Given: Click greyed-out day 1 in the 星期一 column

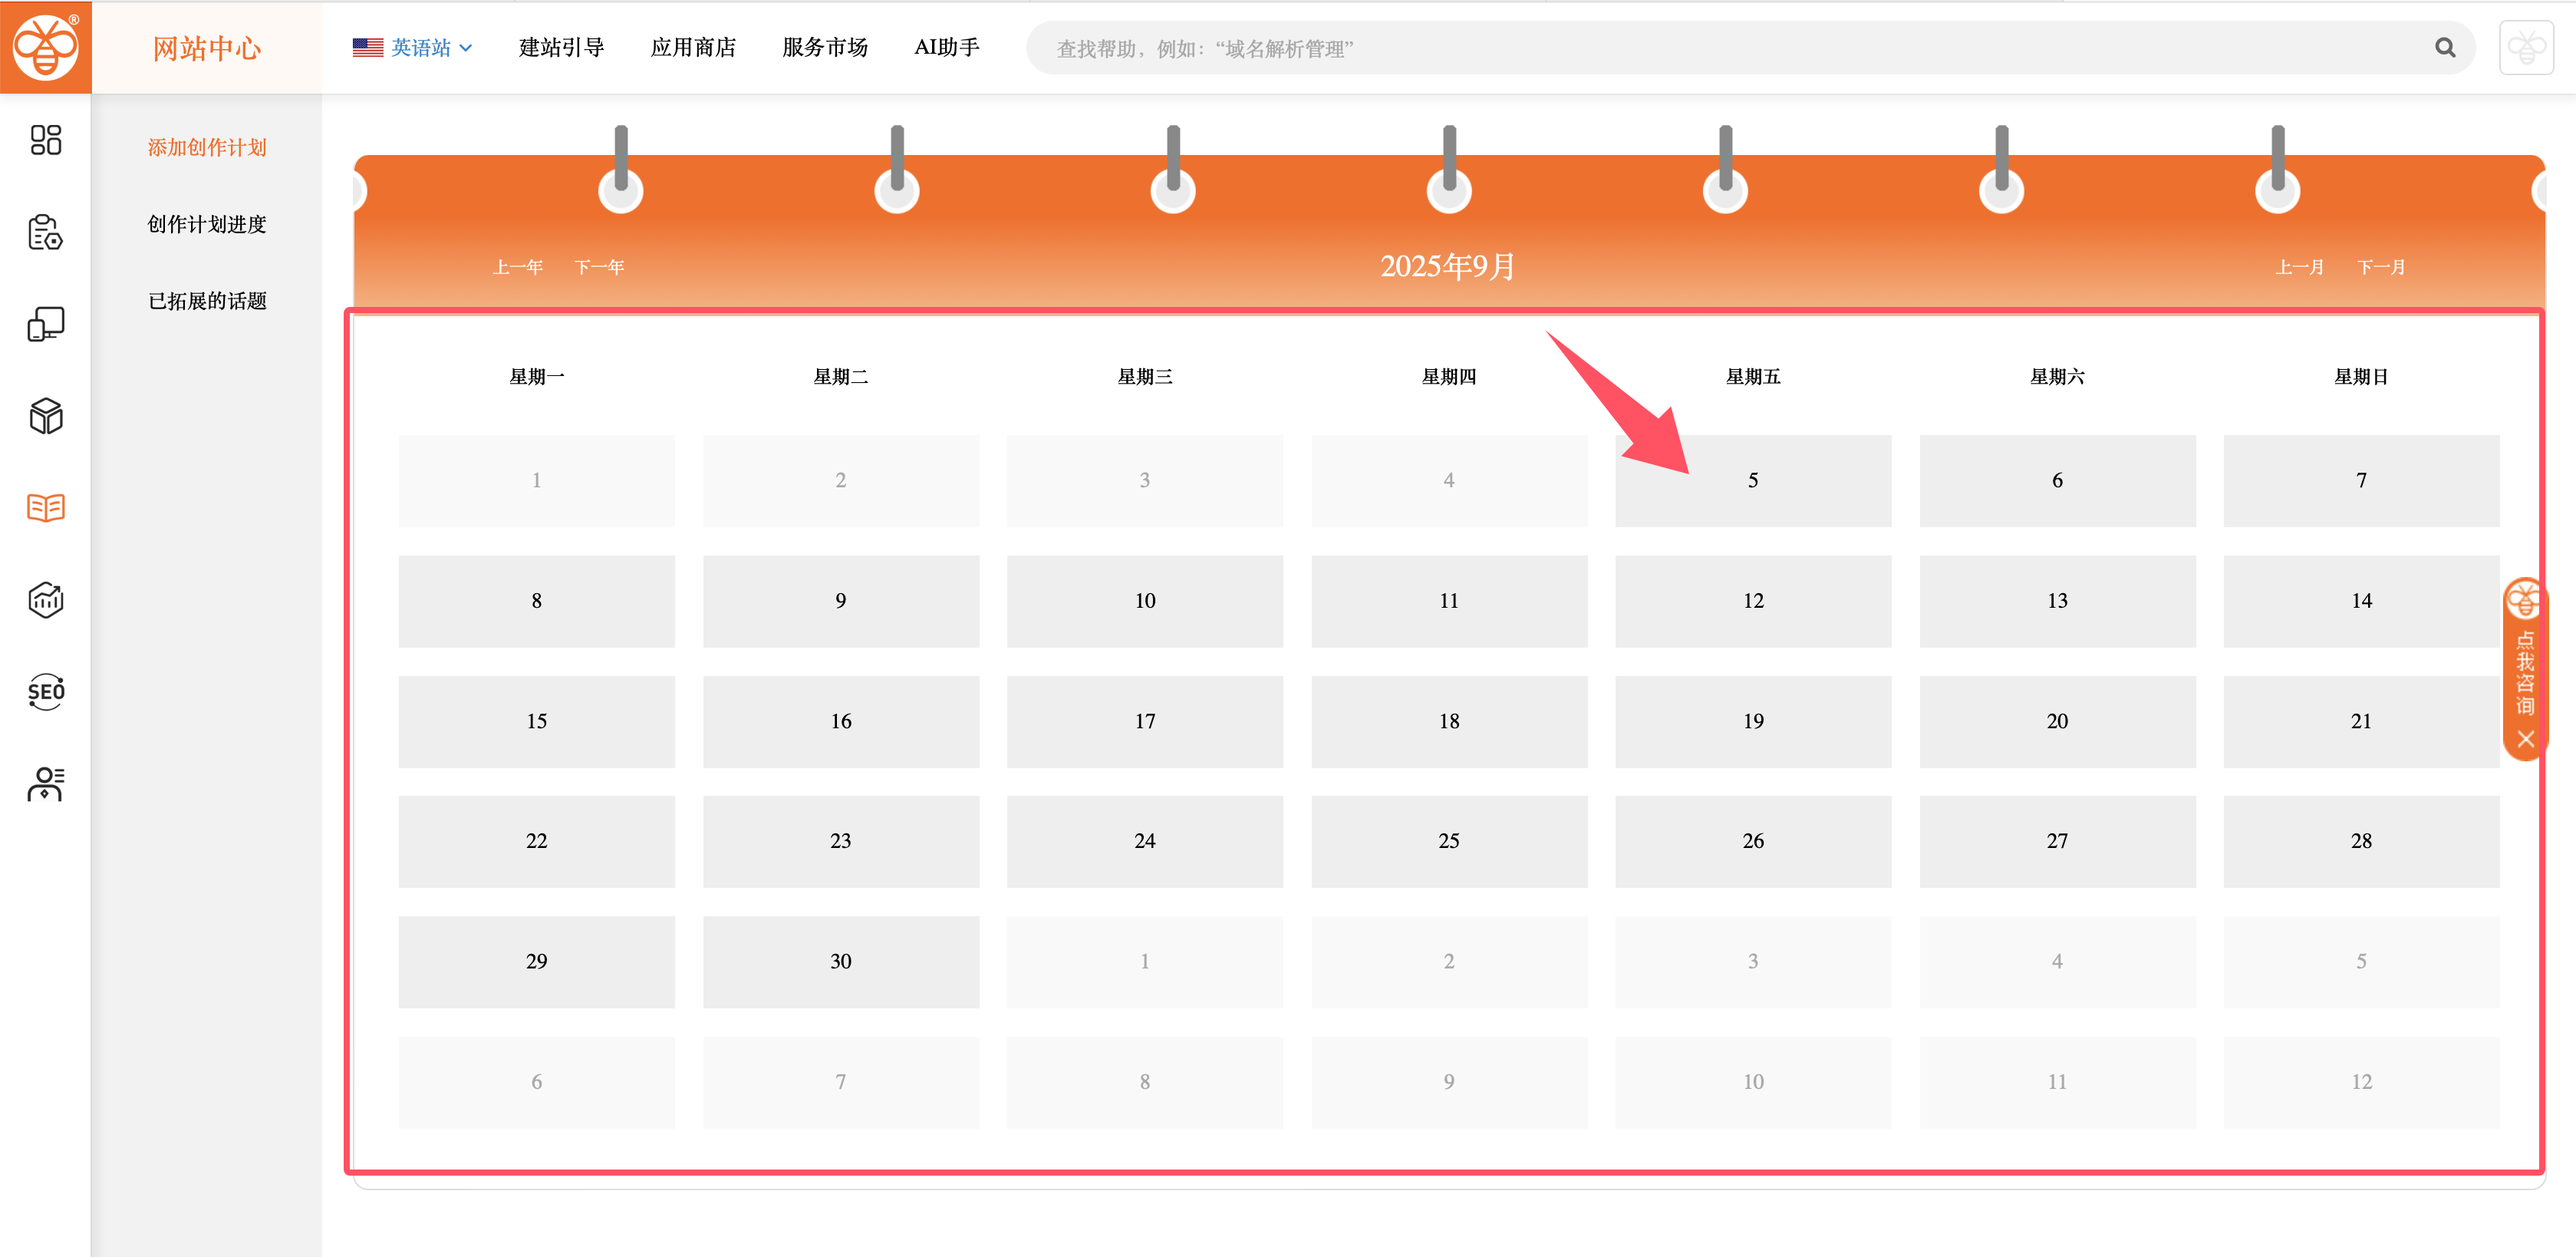Looking at the screenshot, I should (537, 481).
